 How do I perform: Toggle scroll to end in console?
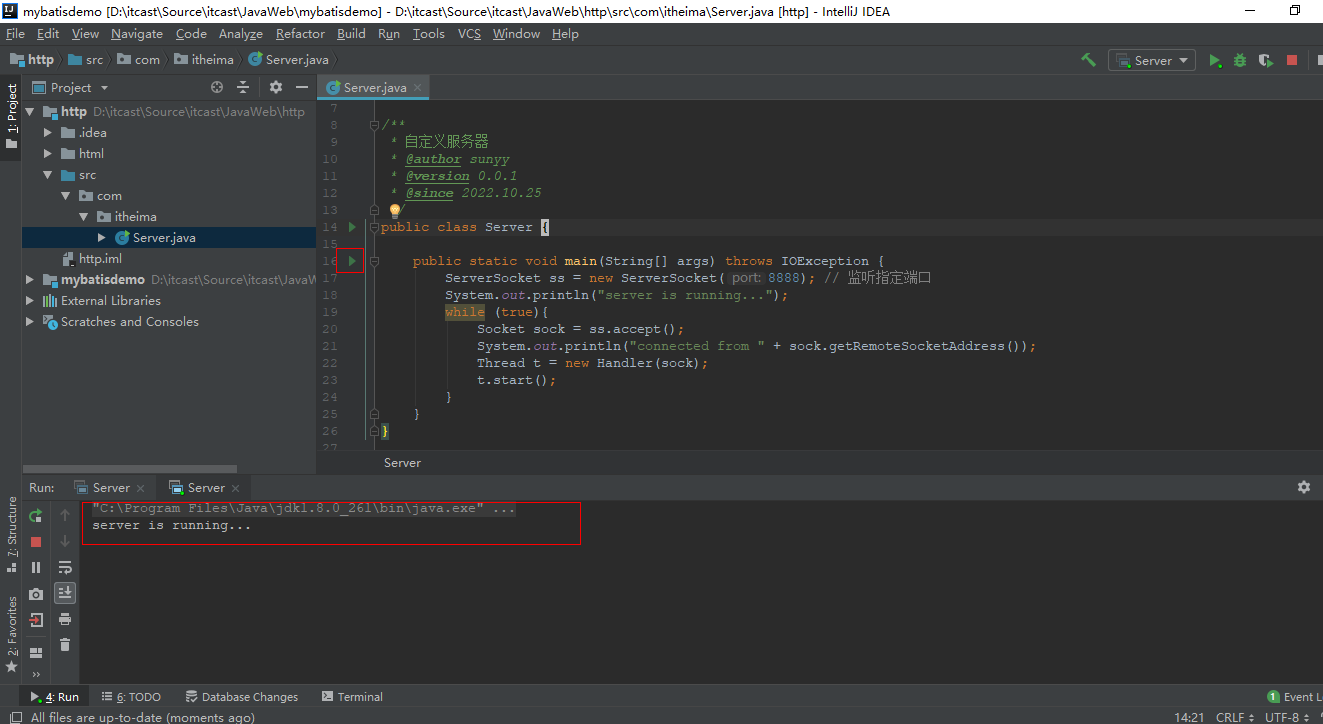[65, 593]
